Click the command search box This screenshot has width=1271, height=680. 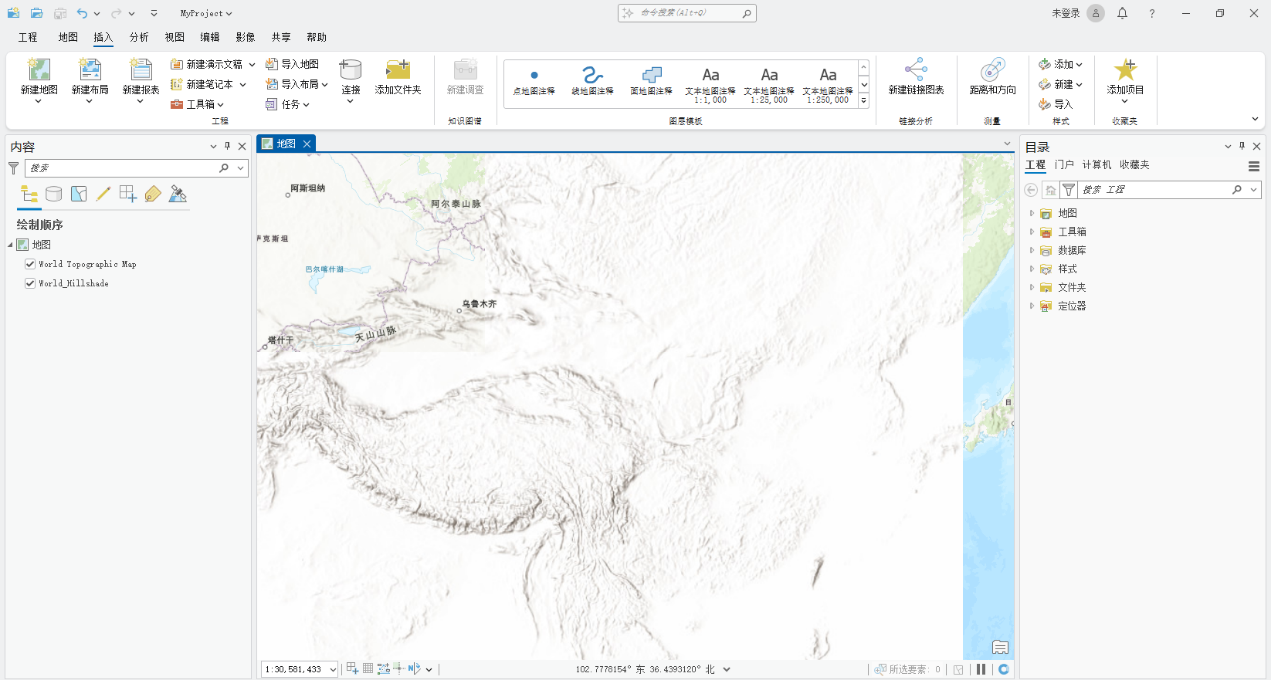click(687, 13)
